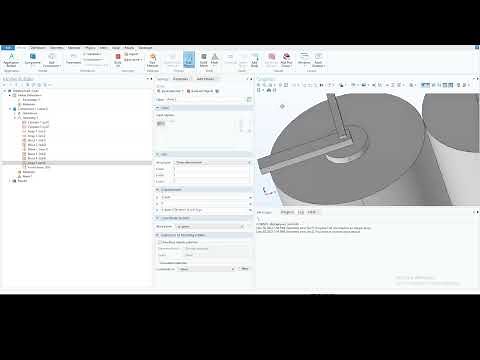This screenshot has width=480, height=360.
Task: Open the File menu tab
Action: click(8, 48)
